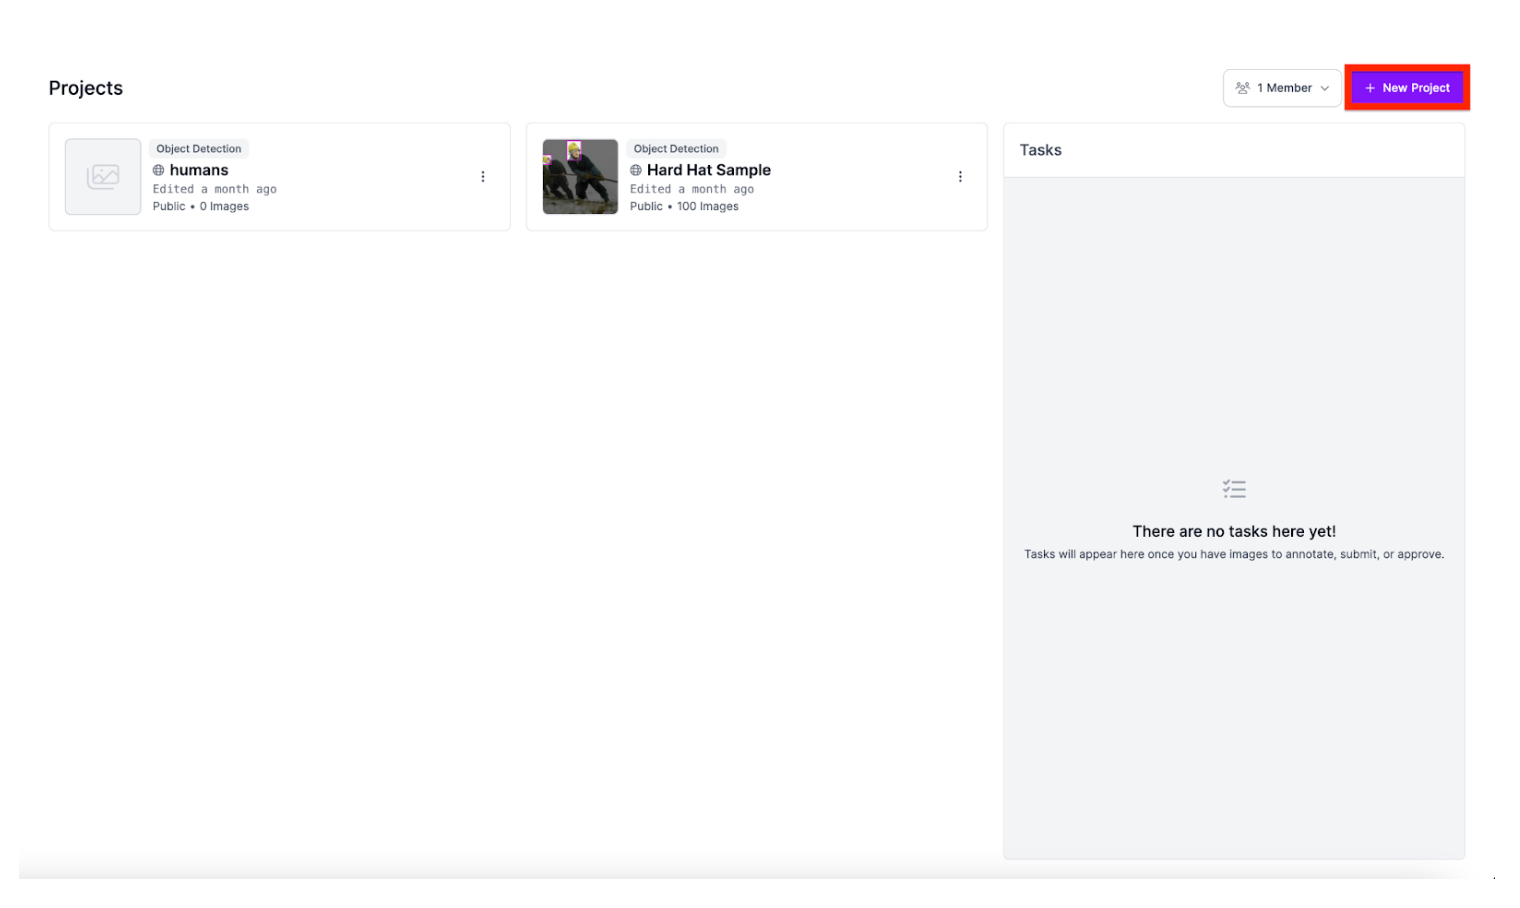Open three-dot menu for humans project
Viewport: 1520px width, 908px height.
(483, 177)
